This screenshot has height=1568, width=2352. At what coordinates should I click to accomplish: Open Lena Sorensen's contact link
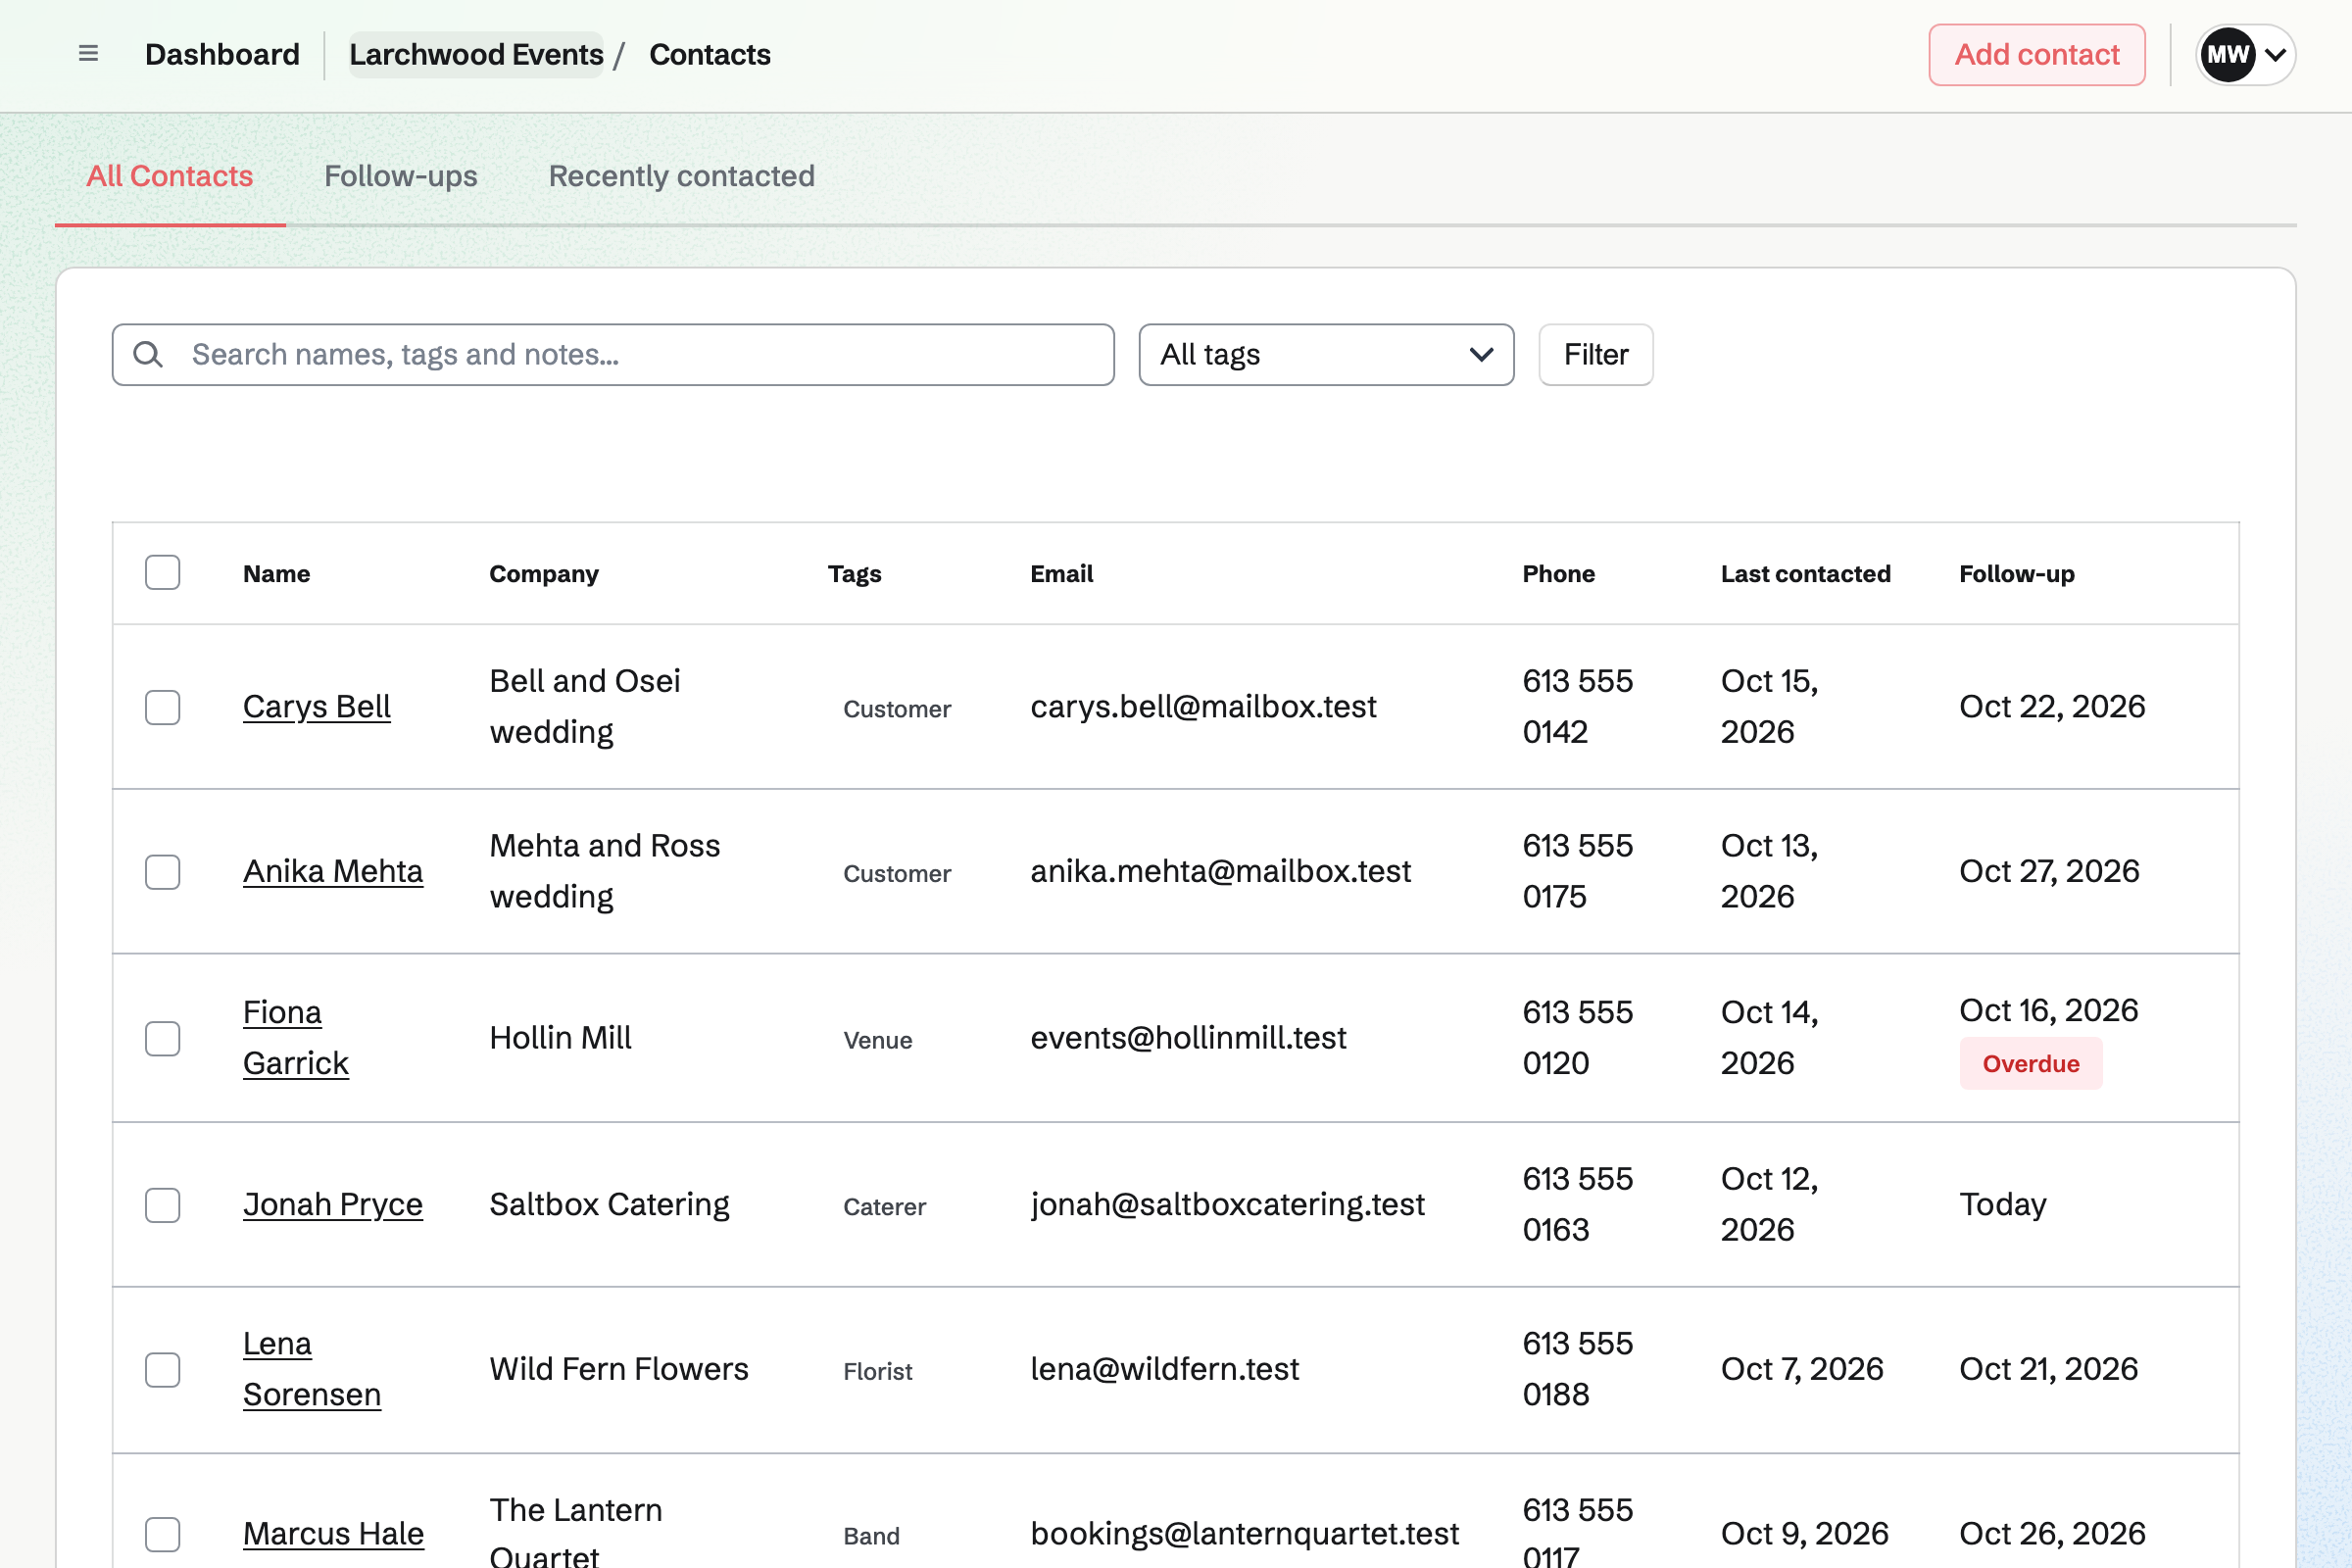312,1370
